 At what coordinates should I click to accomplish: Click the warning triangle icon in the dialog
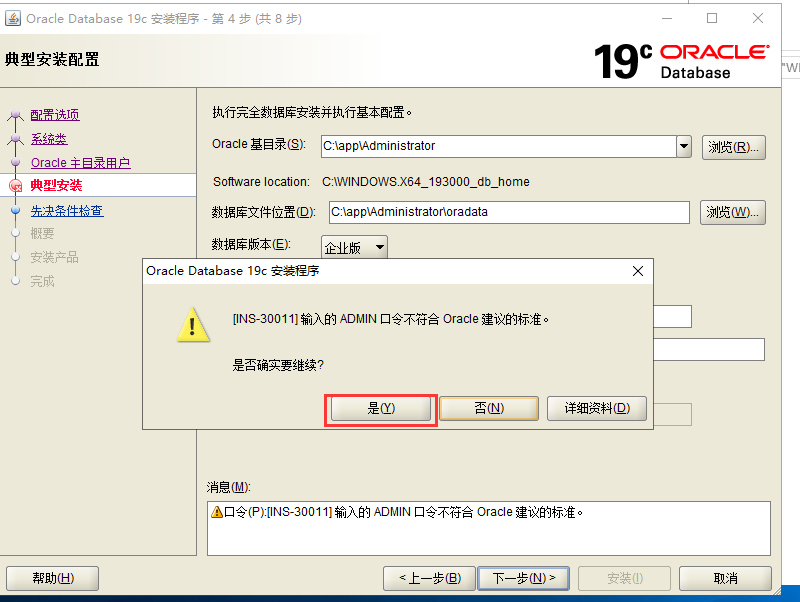[192, 324]
